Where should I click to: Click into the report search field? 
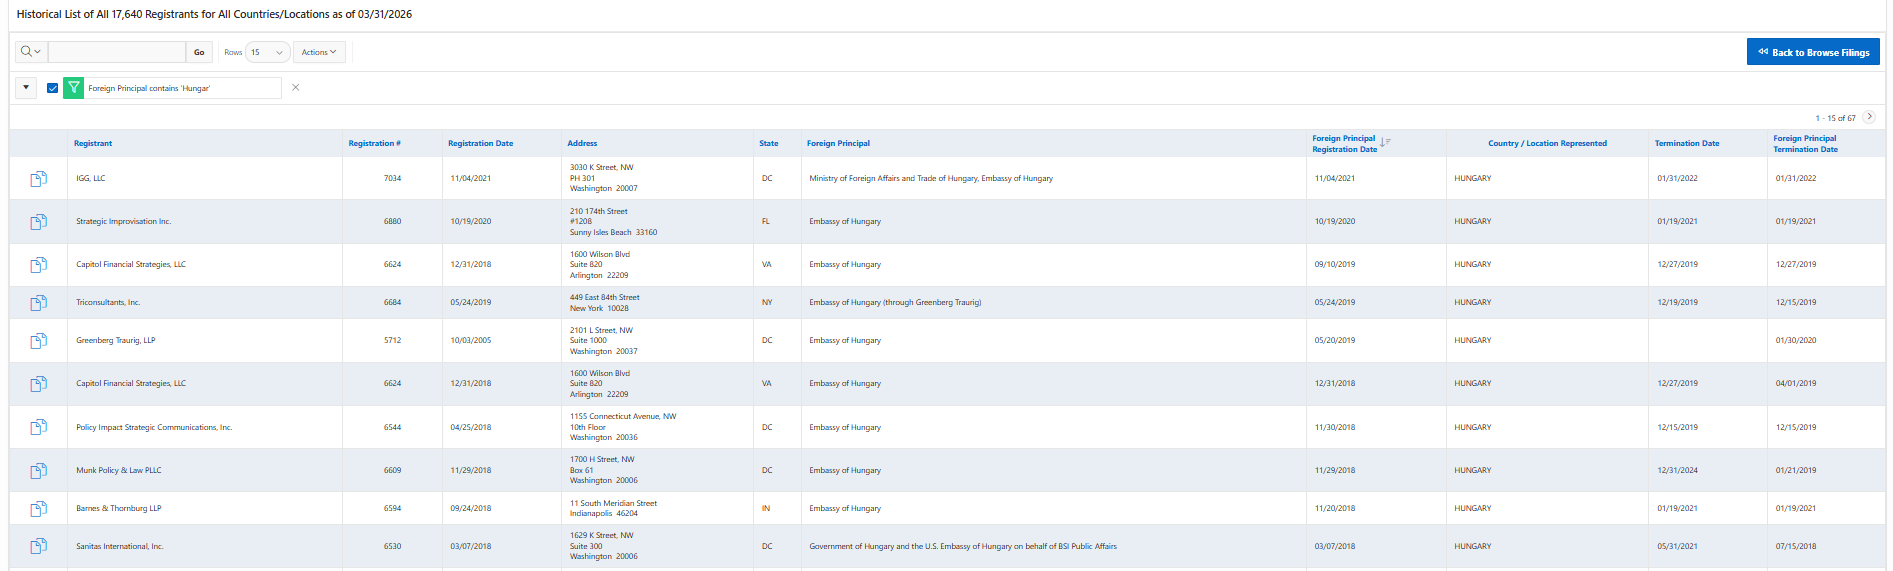(117, 52)
